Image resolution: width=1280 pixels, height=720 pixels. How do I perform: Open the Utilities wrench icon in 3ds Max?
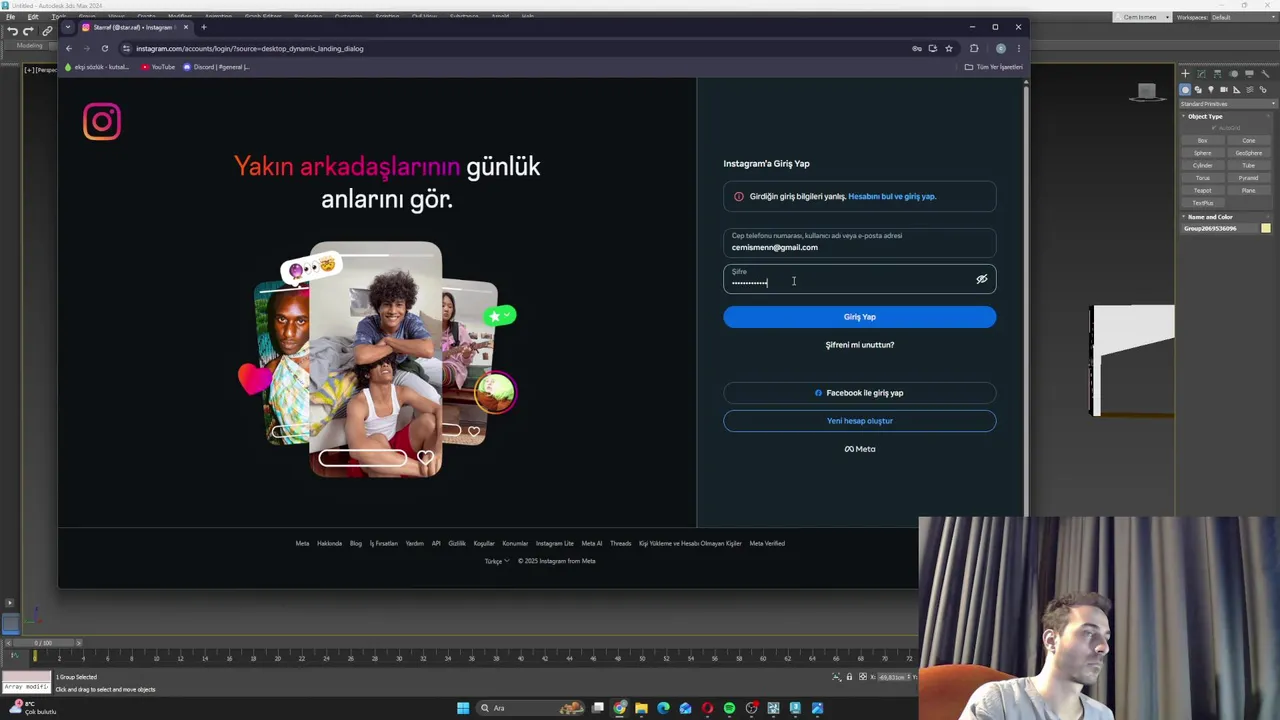(x=1264, y=74)
